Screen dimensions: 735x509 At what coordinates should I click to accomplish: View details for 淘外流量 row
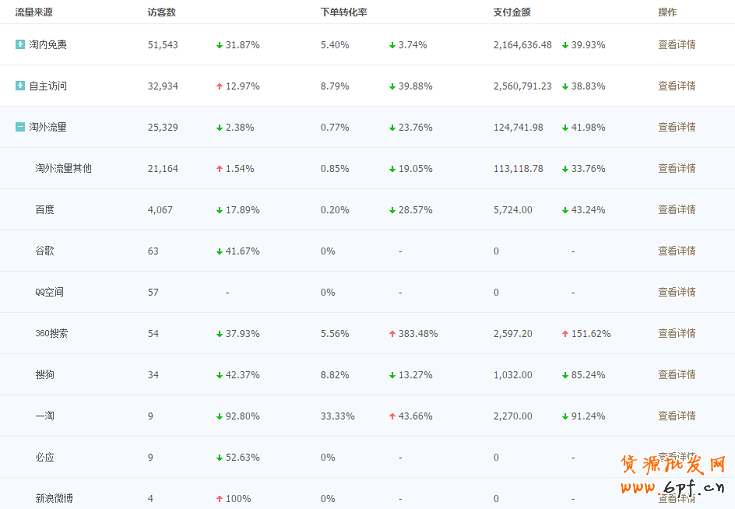[676, 127]
